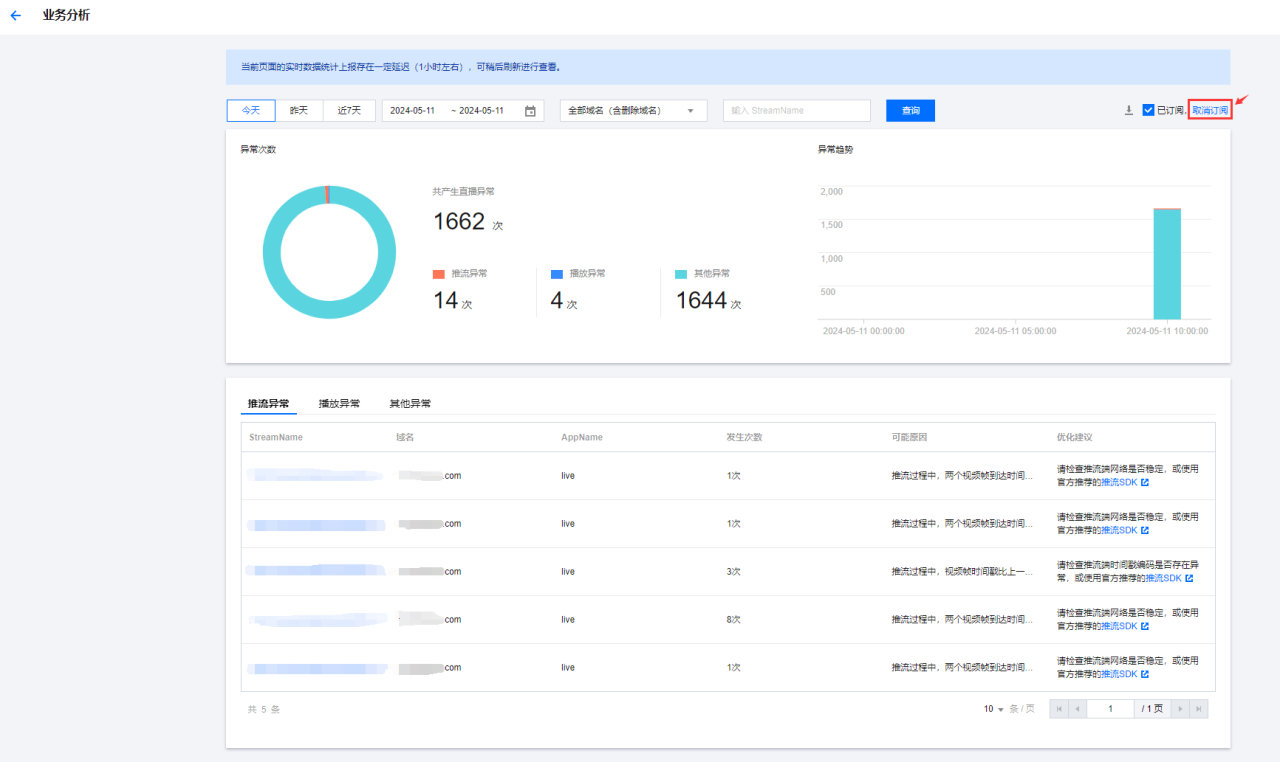1280x762 pixels.
Task: Jump to the last page of results
Action: (x=1199, y=709)
